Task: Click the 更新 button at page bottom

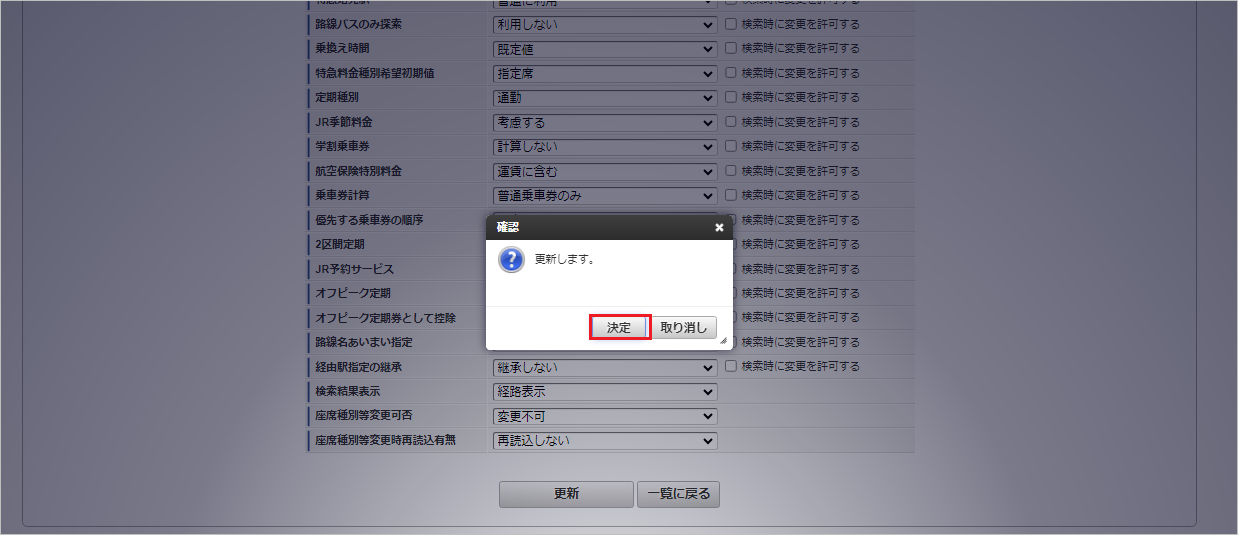Action: (x=566, y=494)
